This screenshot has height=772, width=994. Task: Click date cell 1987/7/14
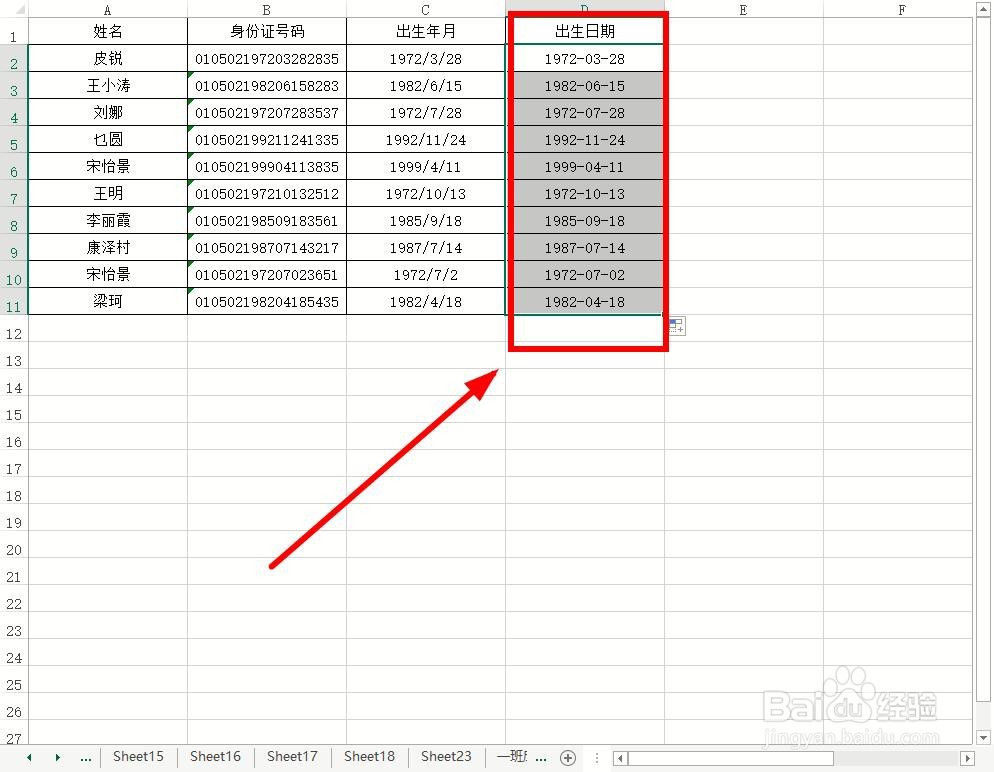(x=426, y=248)
